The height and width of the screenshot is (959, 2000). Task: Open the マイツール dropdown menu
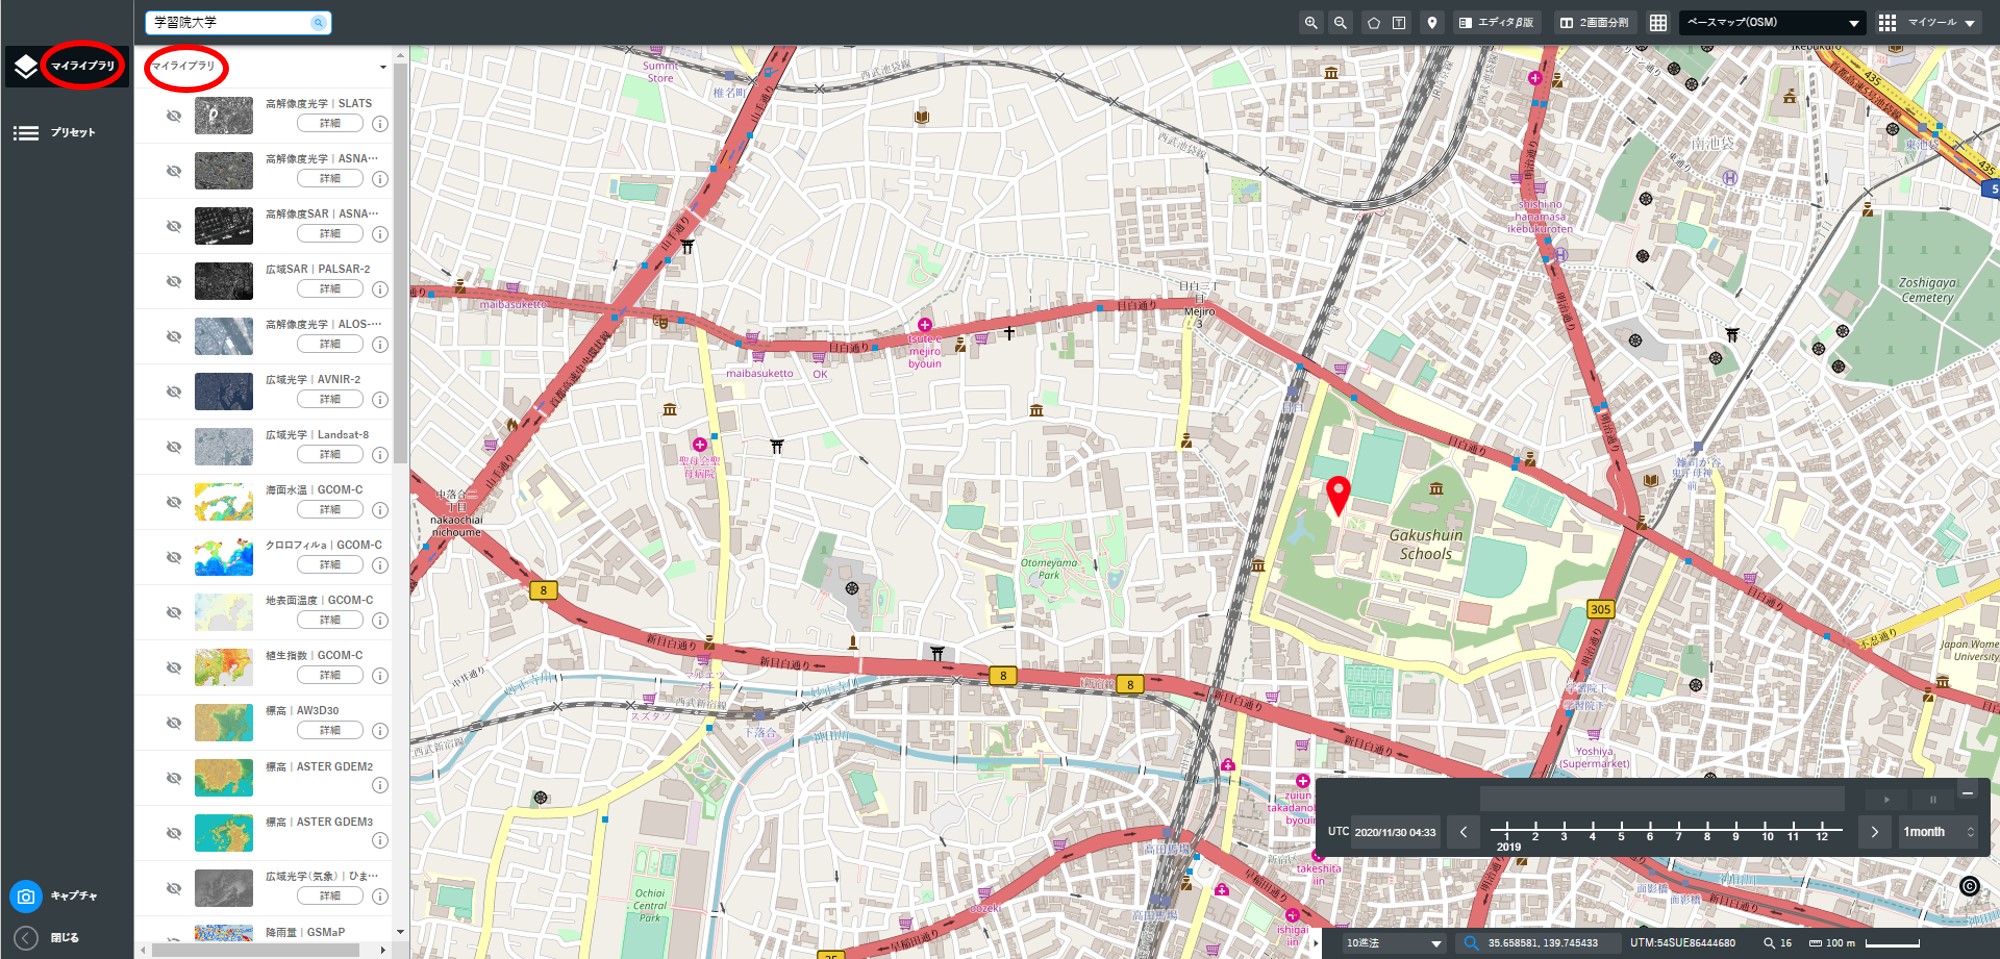1928,23
